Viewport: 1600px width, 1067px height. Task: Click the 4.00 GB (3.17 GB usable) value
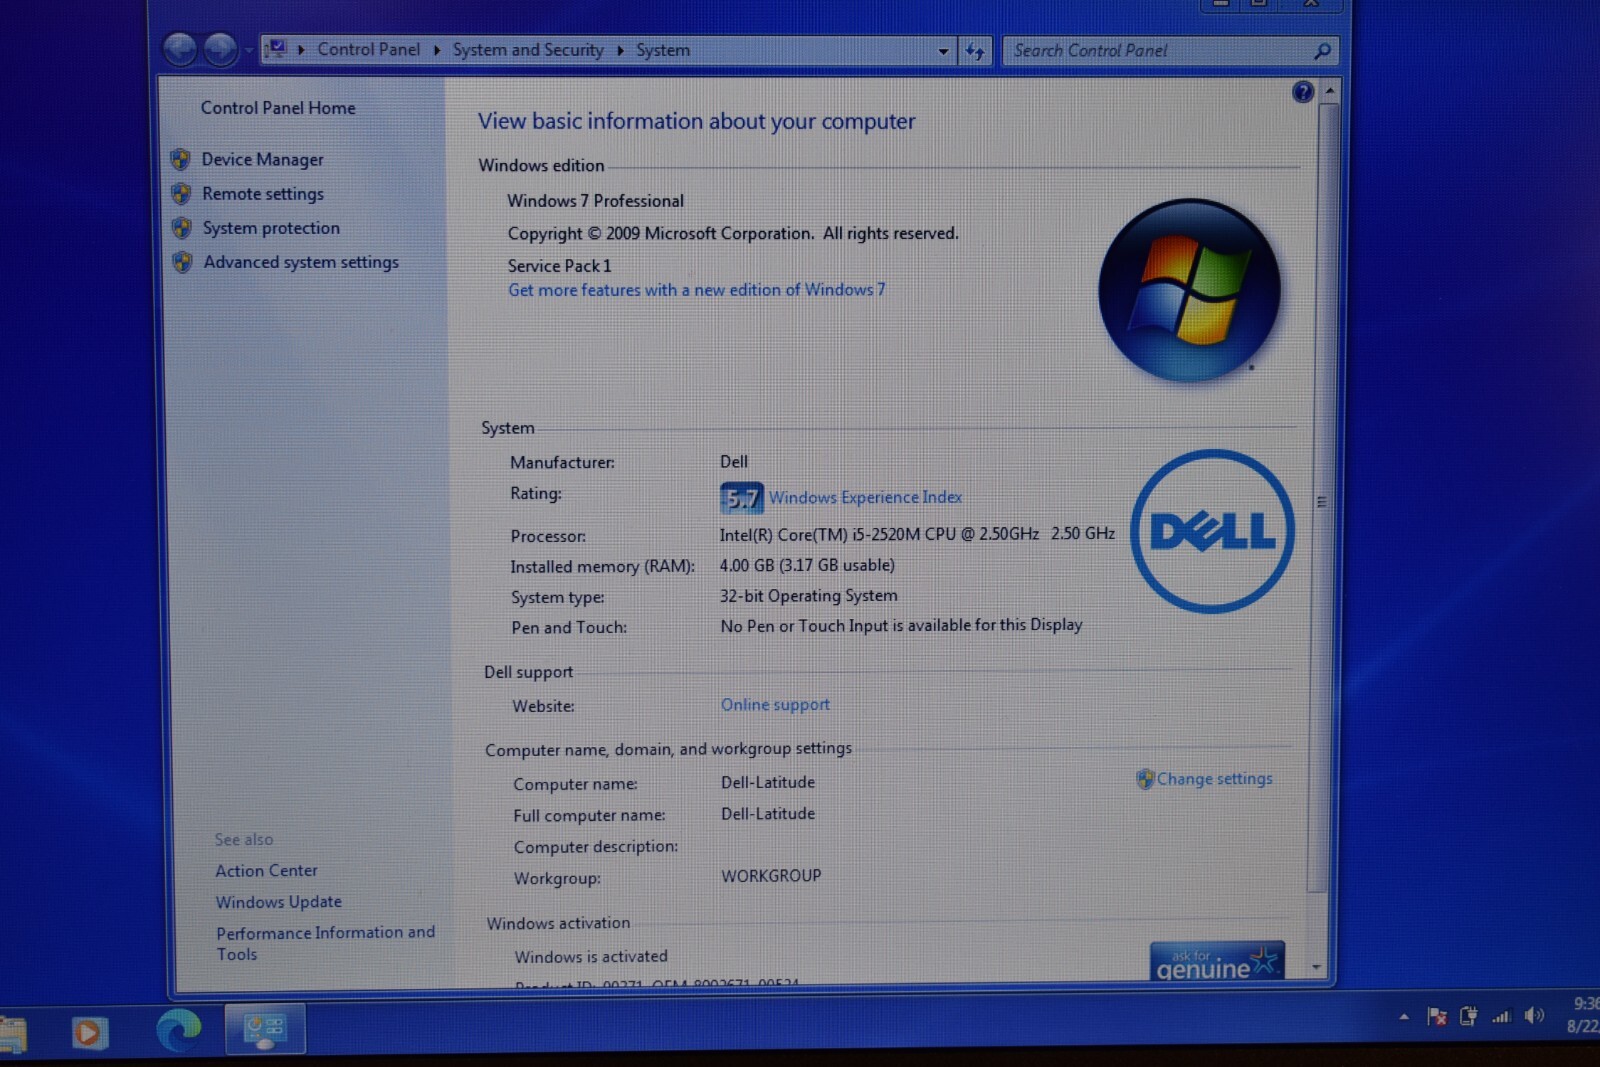[807, 565]
